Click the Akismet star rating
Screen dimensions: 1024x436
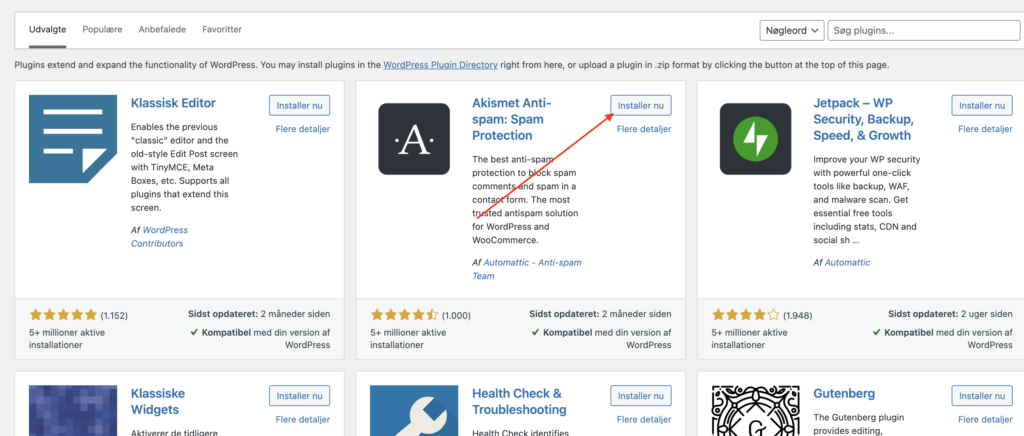(404, 315)
